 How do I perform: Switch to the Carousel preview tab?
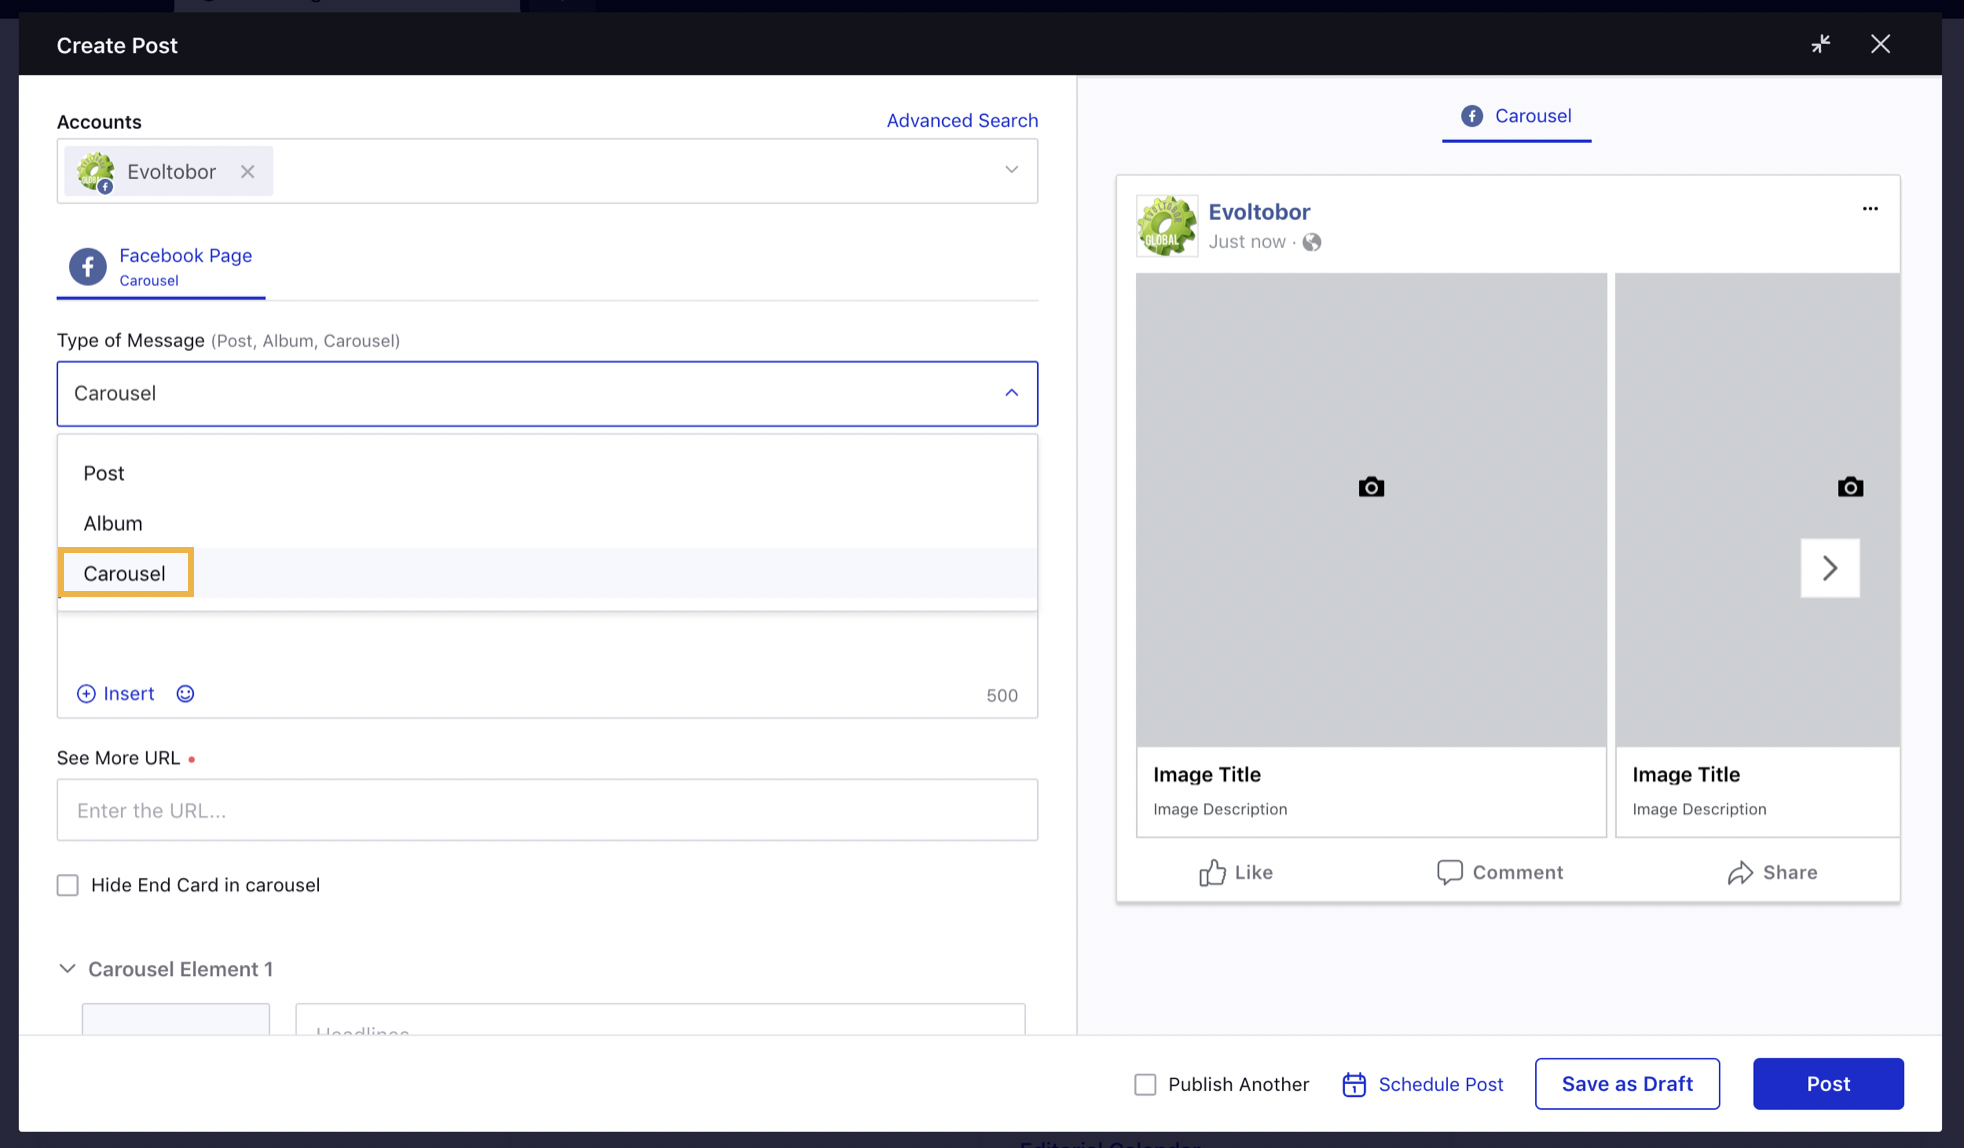(x=1516, y=116)
